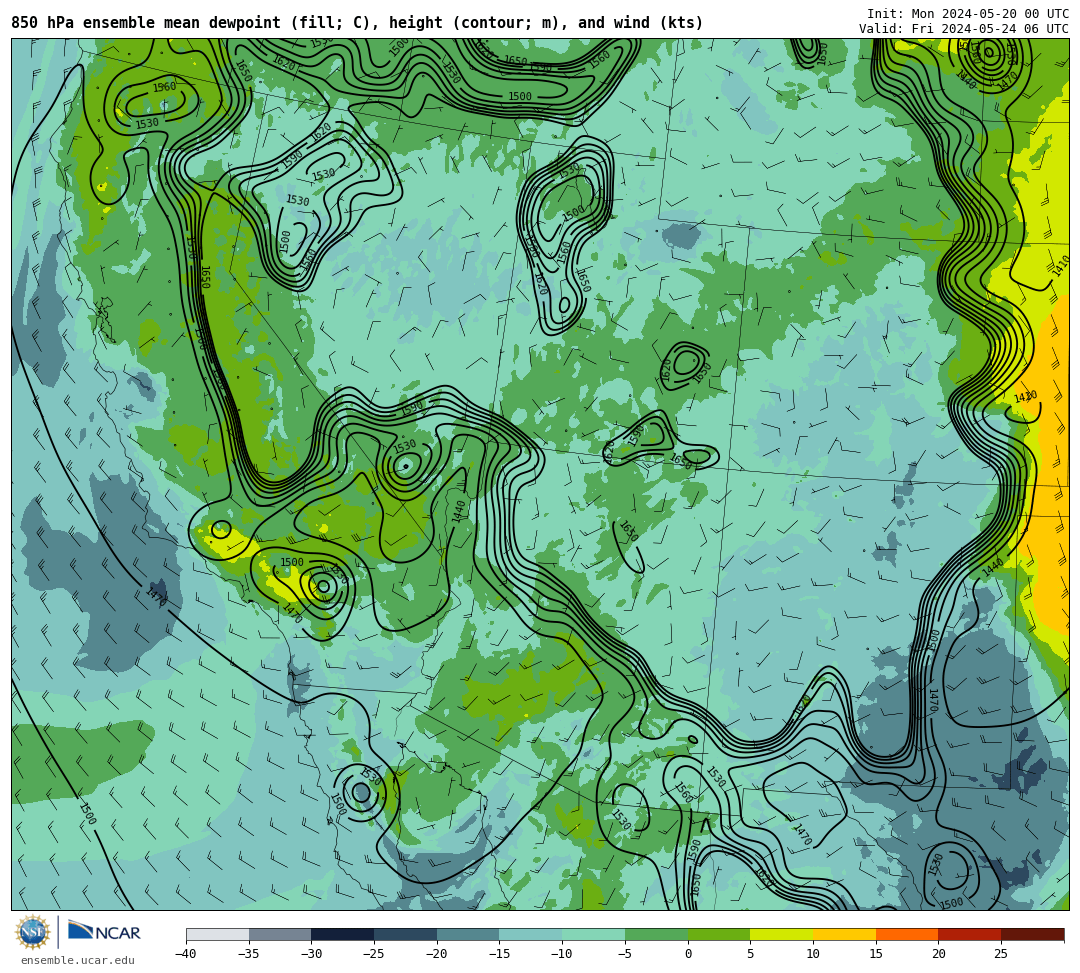Click the 1440 contour label near map center

pos(459,511)
